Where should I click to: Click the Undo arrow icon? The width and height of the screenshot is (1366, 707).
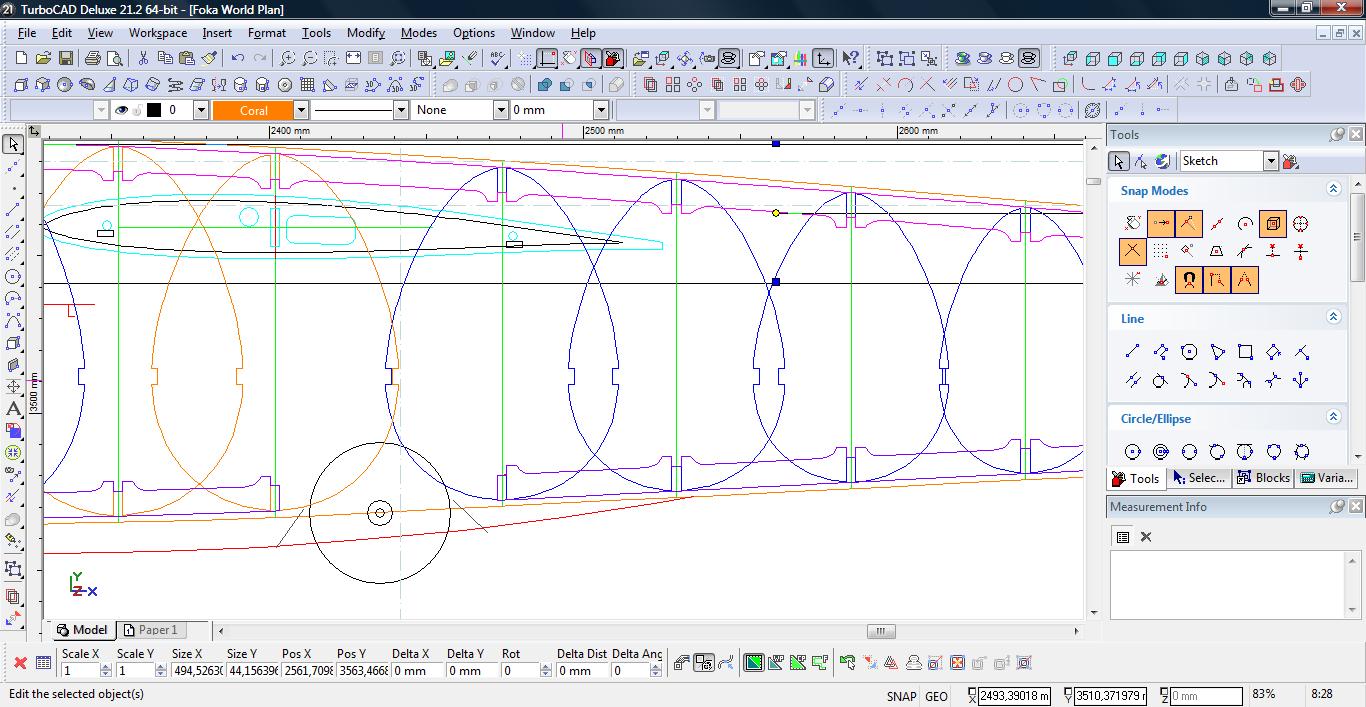tap(238, 59)
